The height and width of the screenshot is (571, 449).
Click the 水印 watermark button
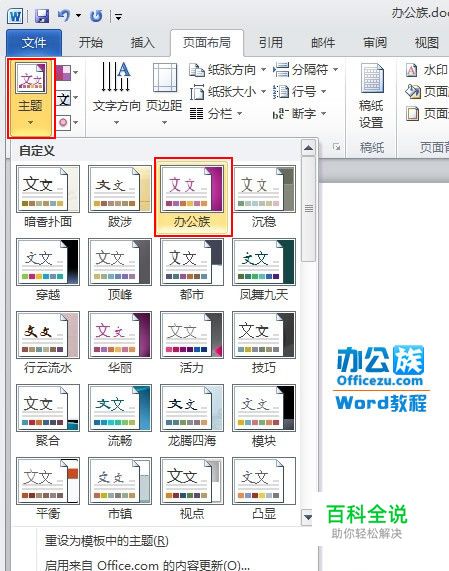point(426,70)
